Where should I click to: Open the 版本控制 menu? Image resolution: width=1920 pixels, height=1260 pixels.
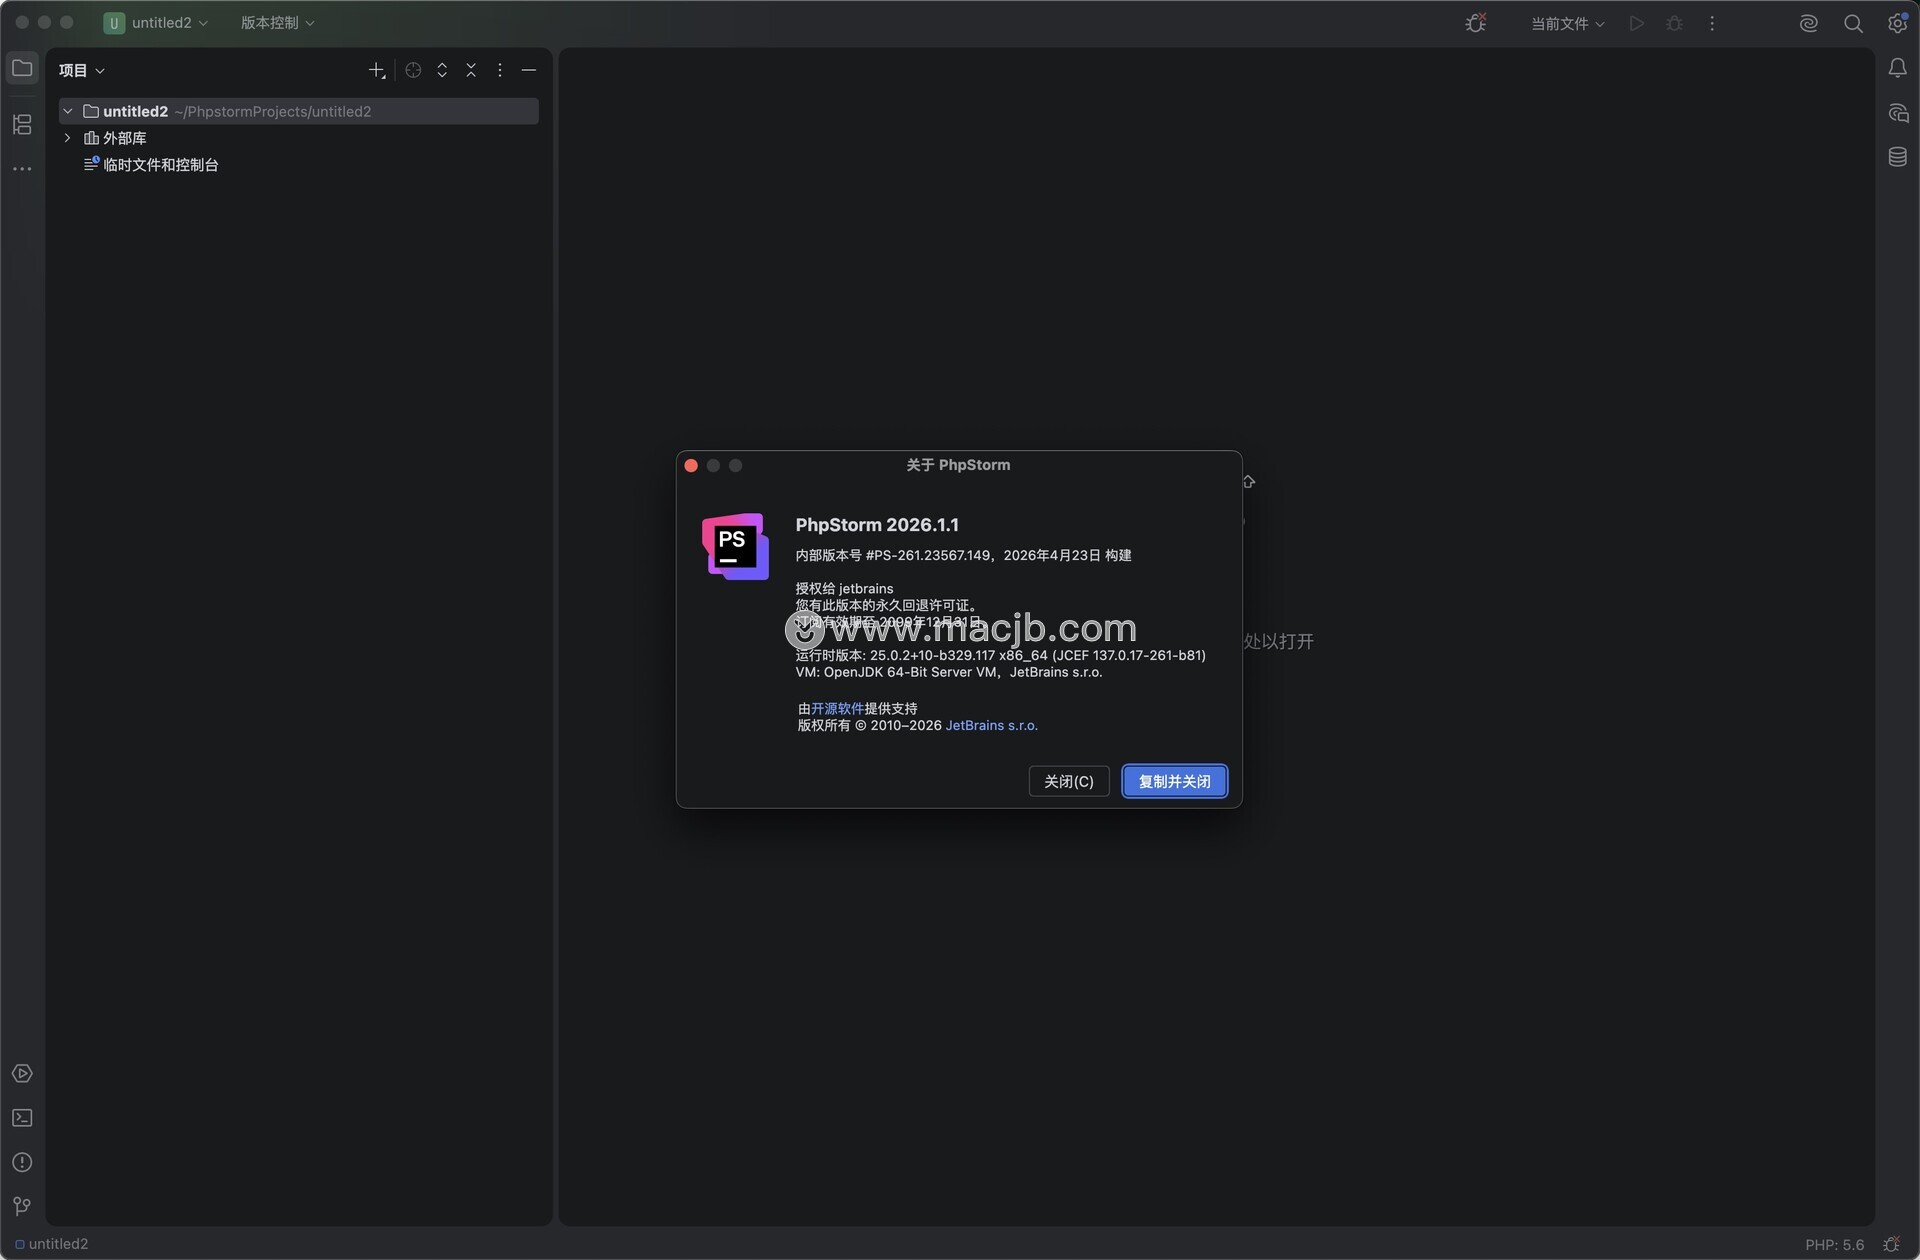click(x=277, y=22)
